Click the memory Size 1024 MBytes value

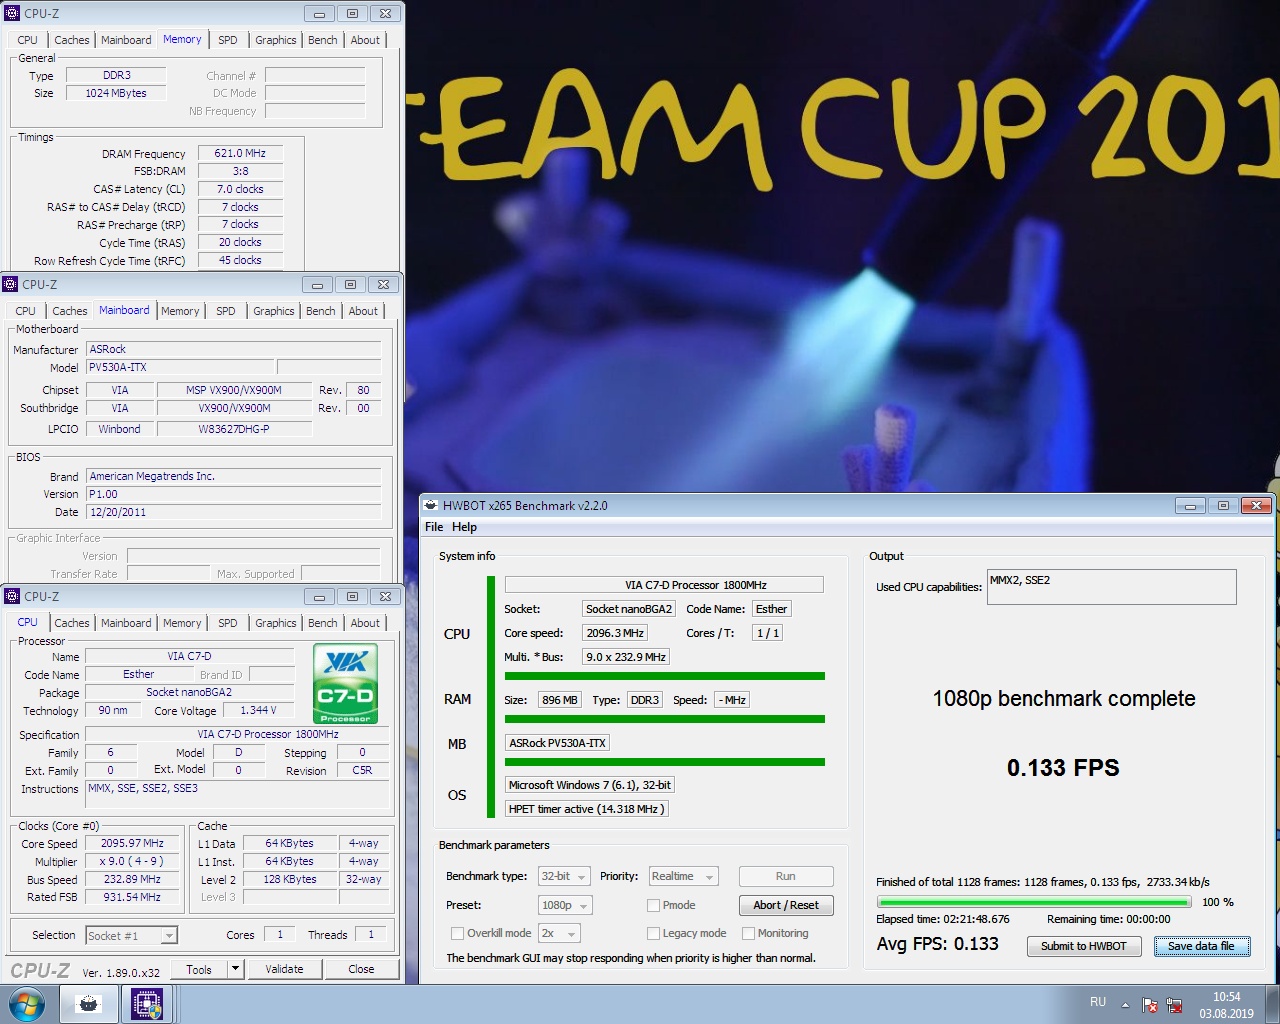pos(116,93)
